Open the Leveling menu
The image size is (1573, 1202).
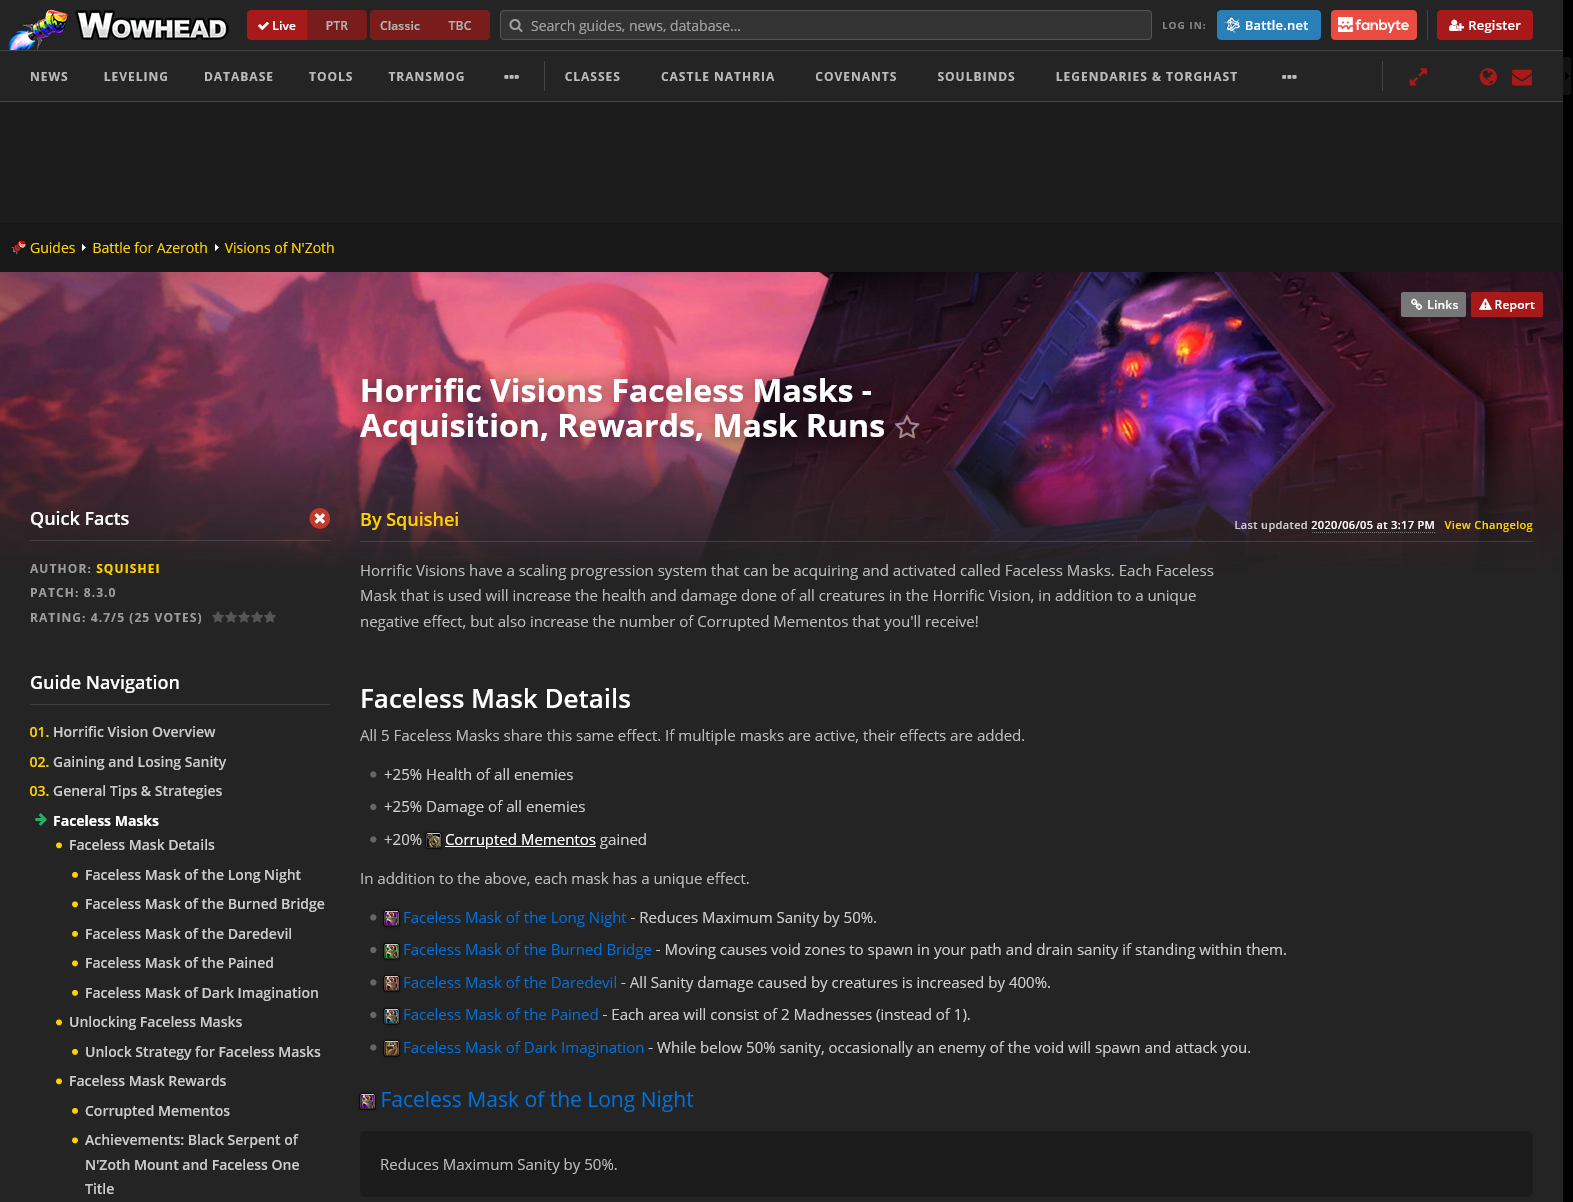(x=136, y=77)
